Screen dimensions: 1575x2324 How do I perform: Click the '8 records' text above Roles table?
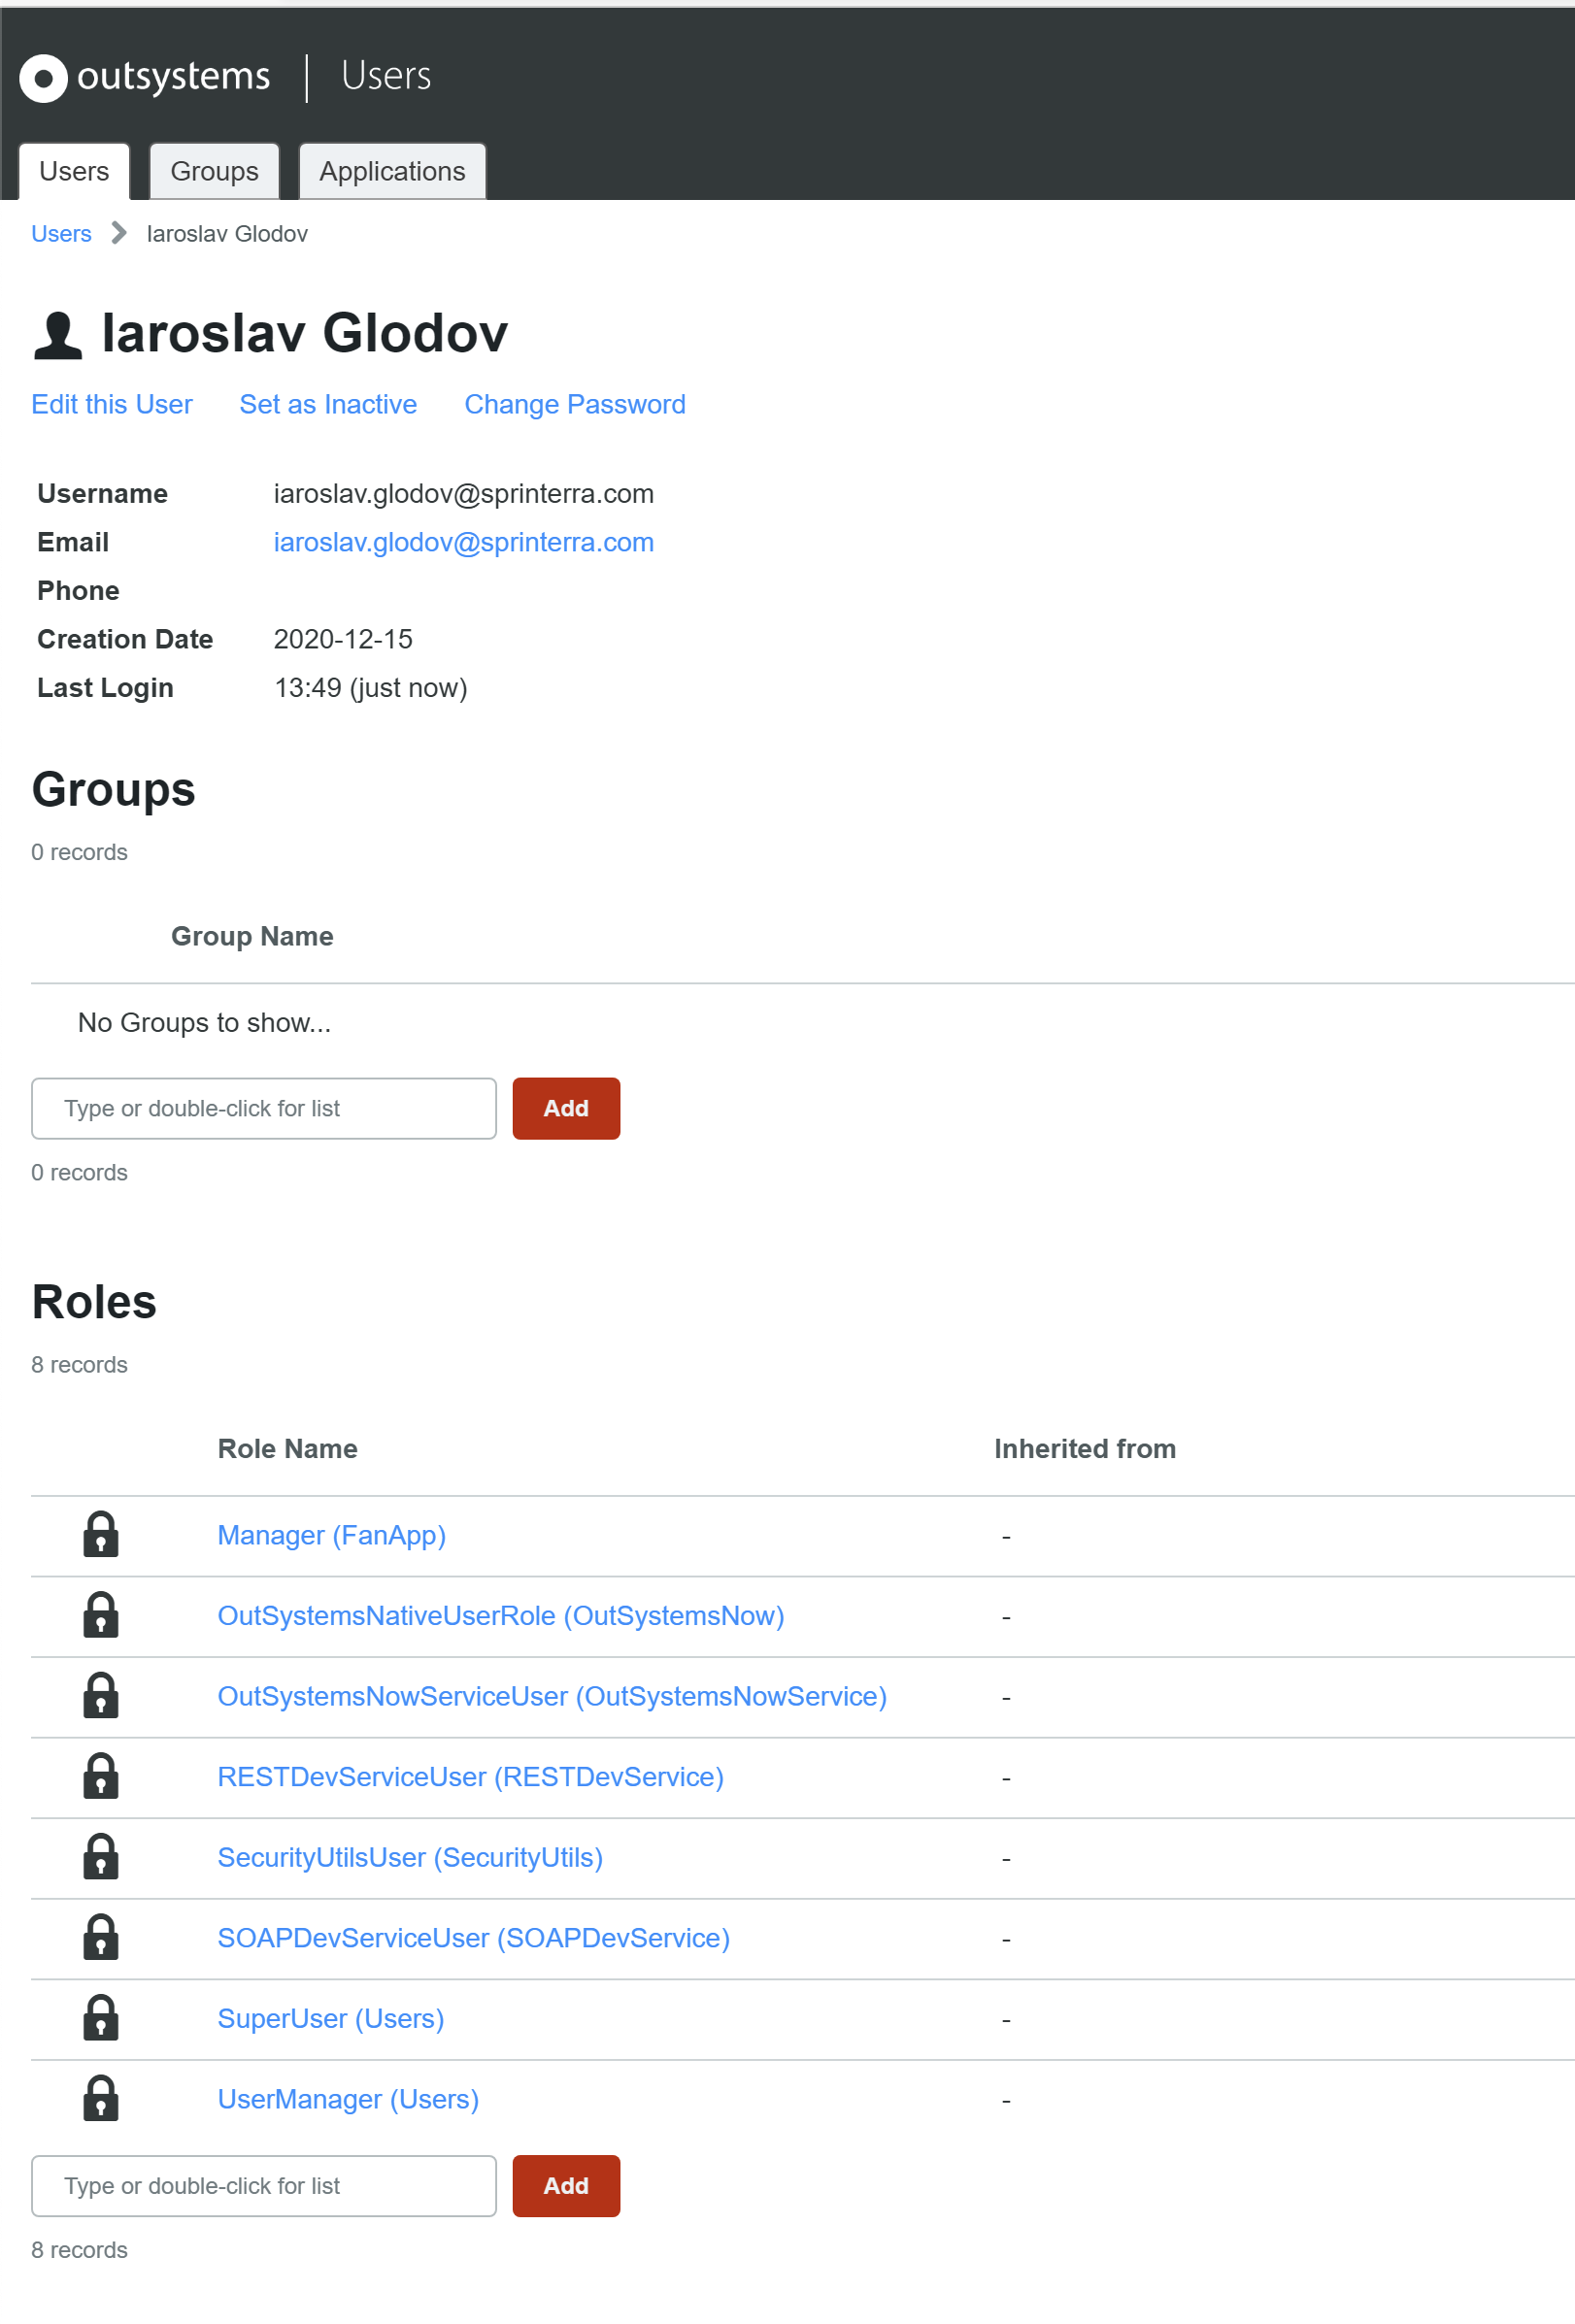[x=79, y=1365]
